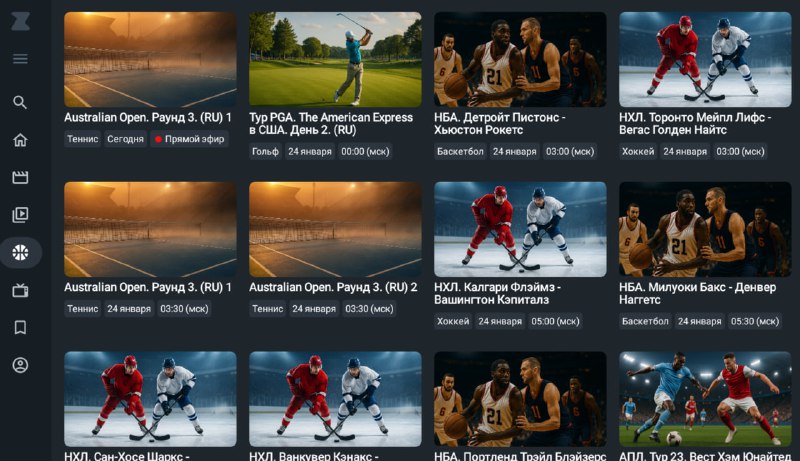Click '03:00 (мск)' under Торонто Мейпл Лифс
The image size is (800, 461).
(740, 151)
